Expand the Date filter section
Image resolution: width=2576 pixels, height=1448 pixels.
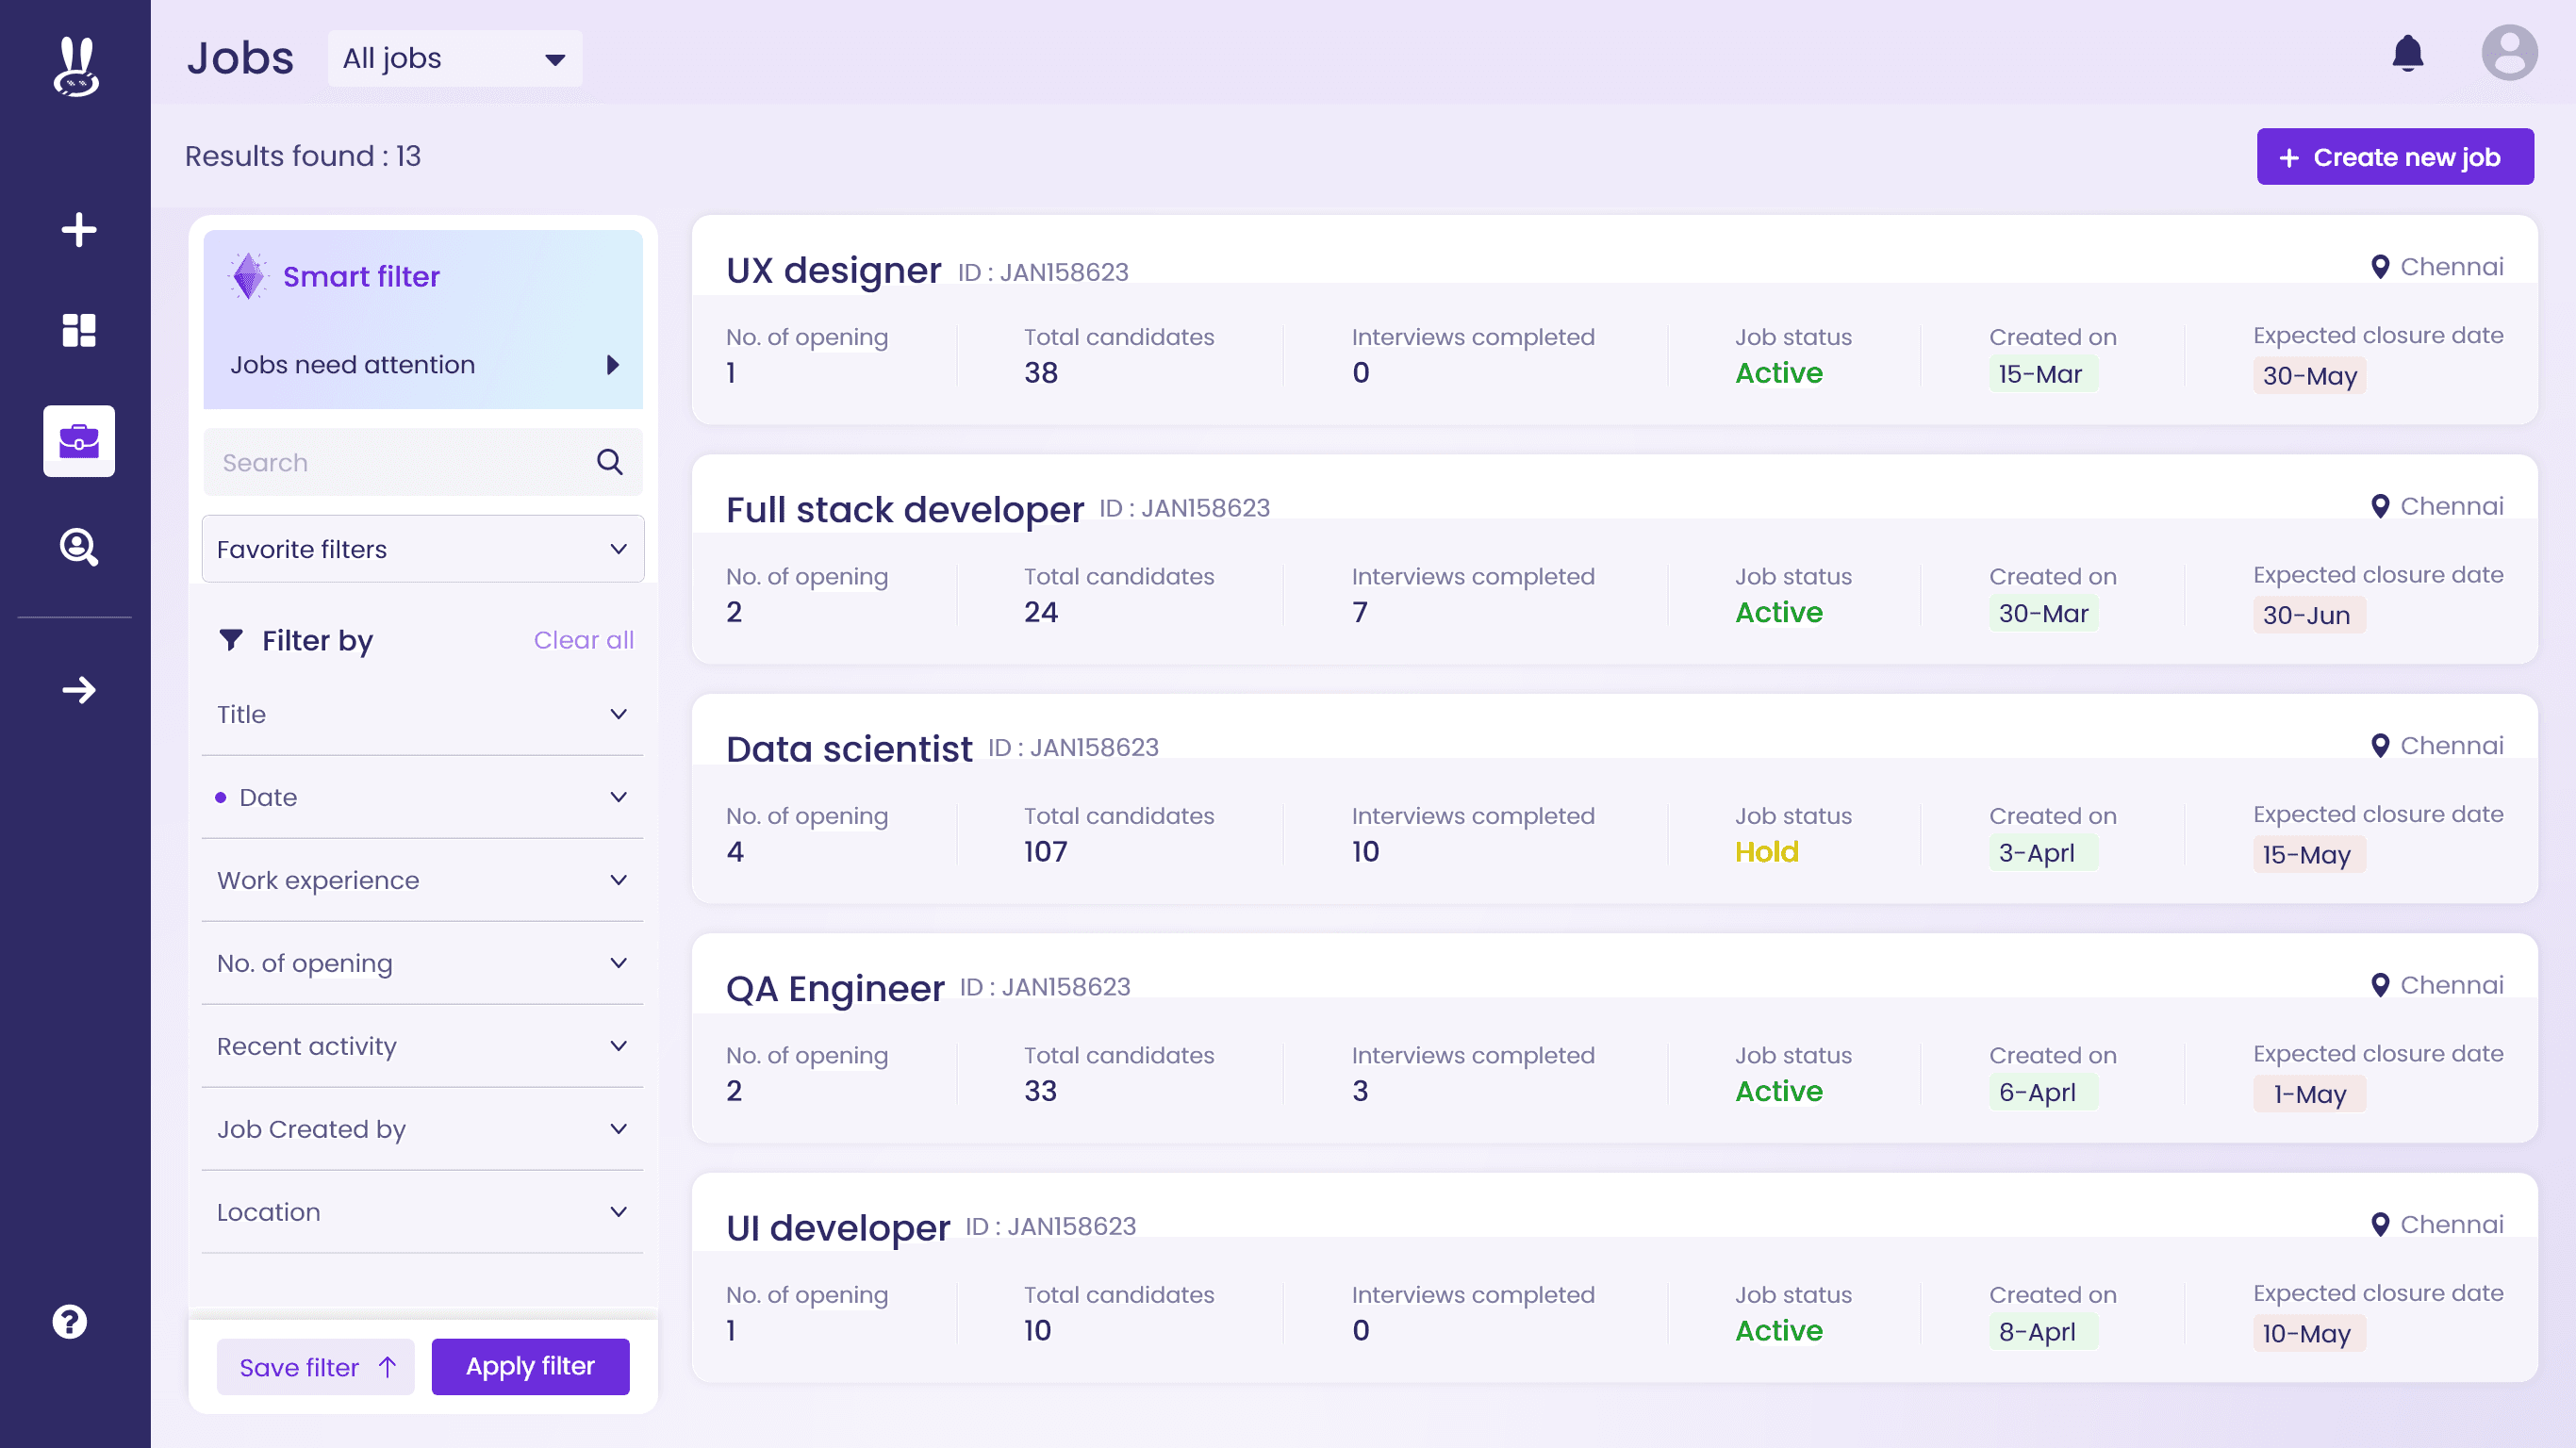[422, 797]
